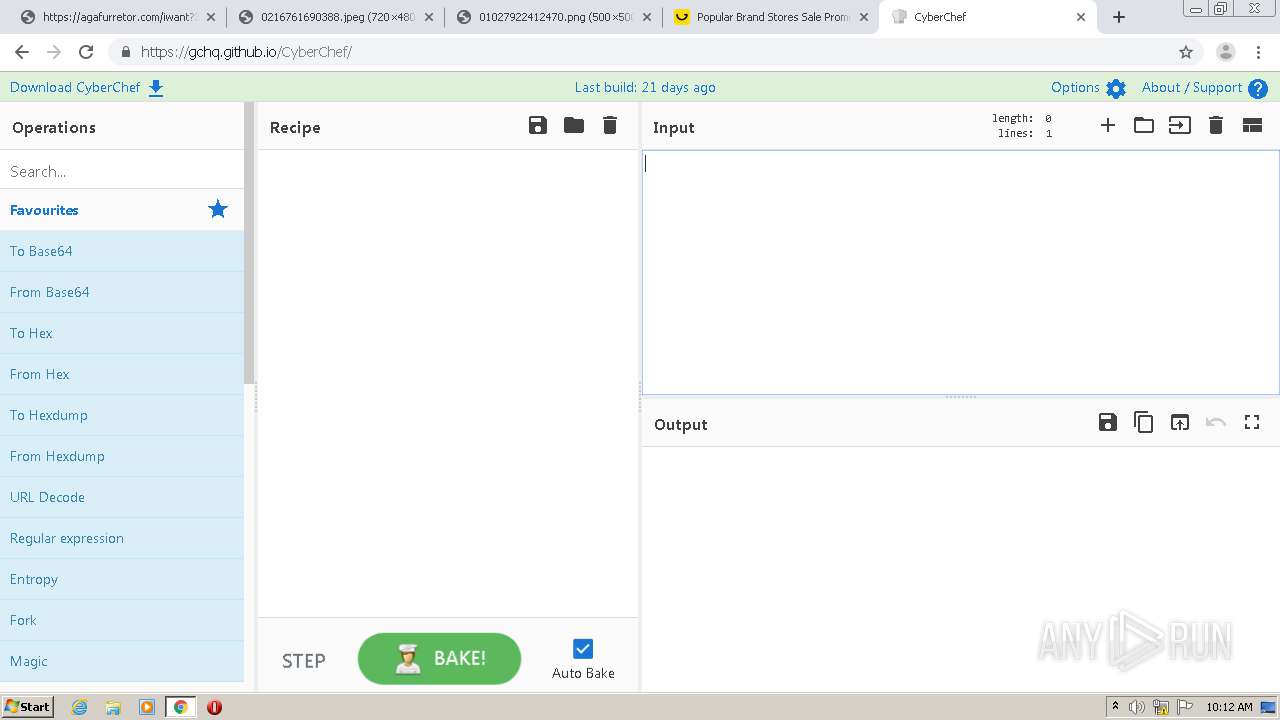Switch to Popular Brand Stores Sale tab
The height and width of the screenshot is (720, 1280).
tap(770, 17)
